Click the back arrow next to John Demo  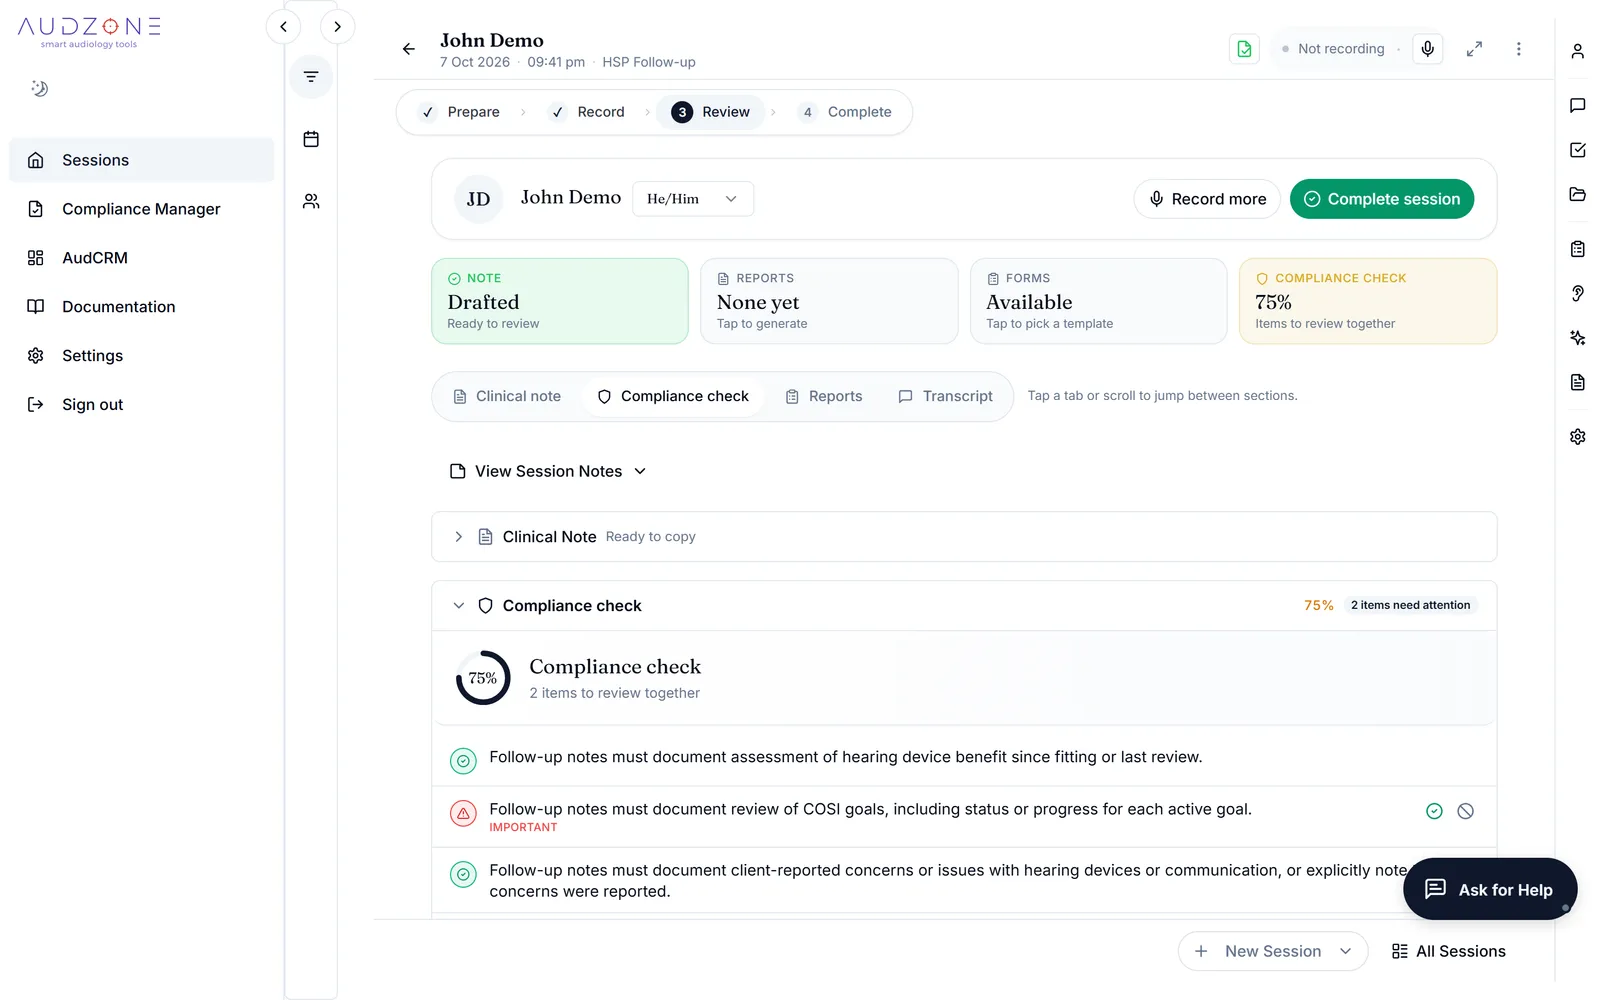pyautogui.click(x=408, y=49)
